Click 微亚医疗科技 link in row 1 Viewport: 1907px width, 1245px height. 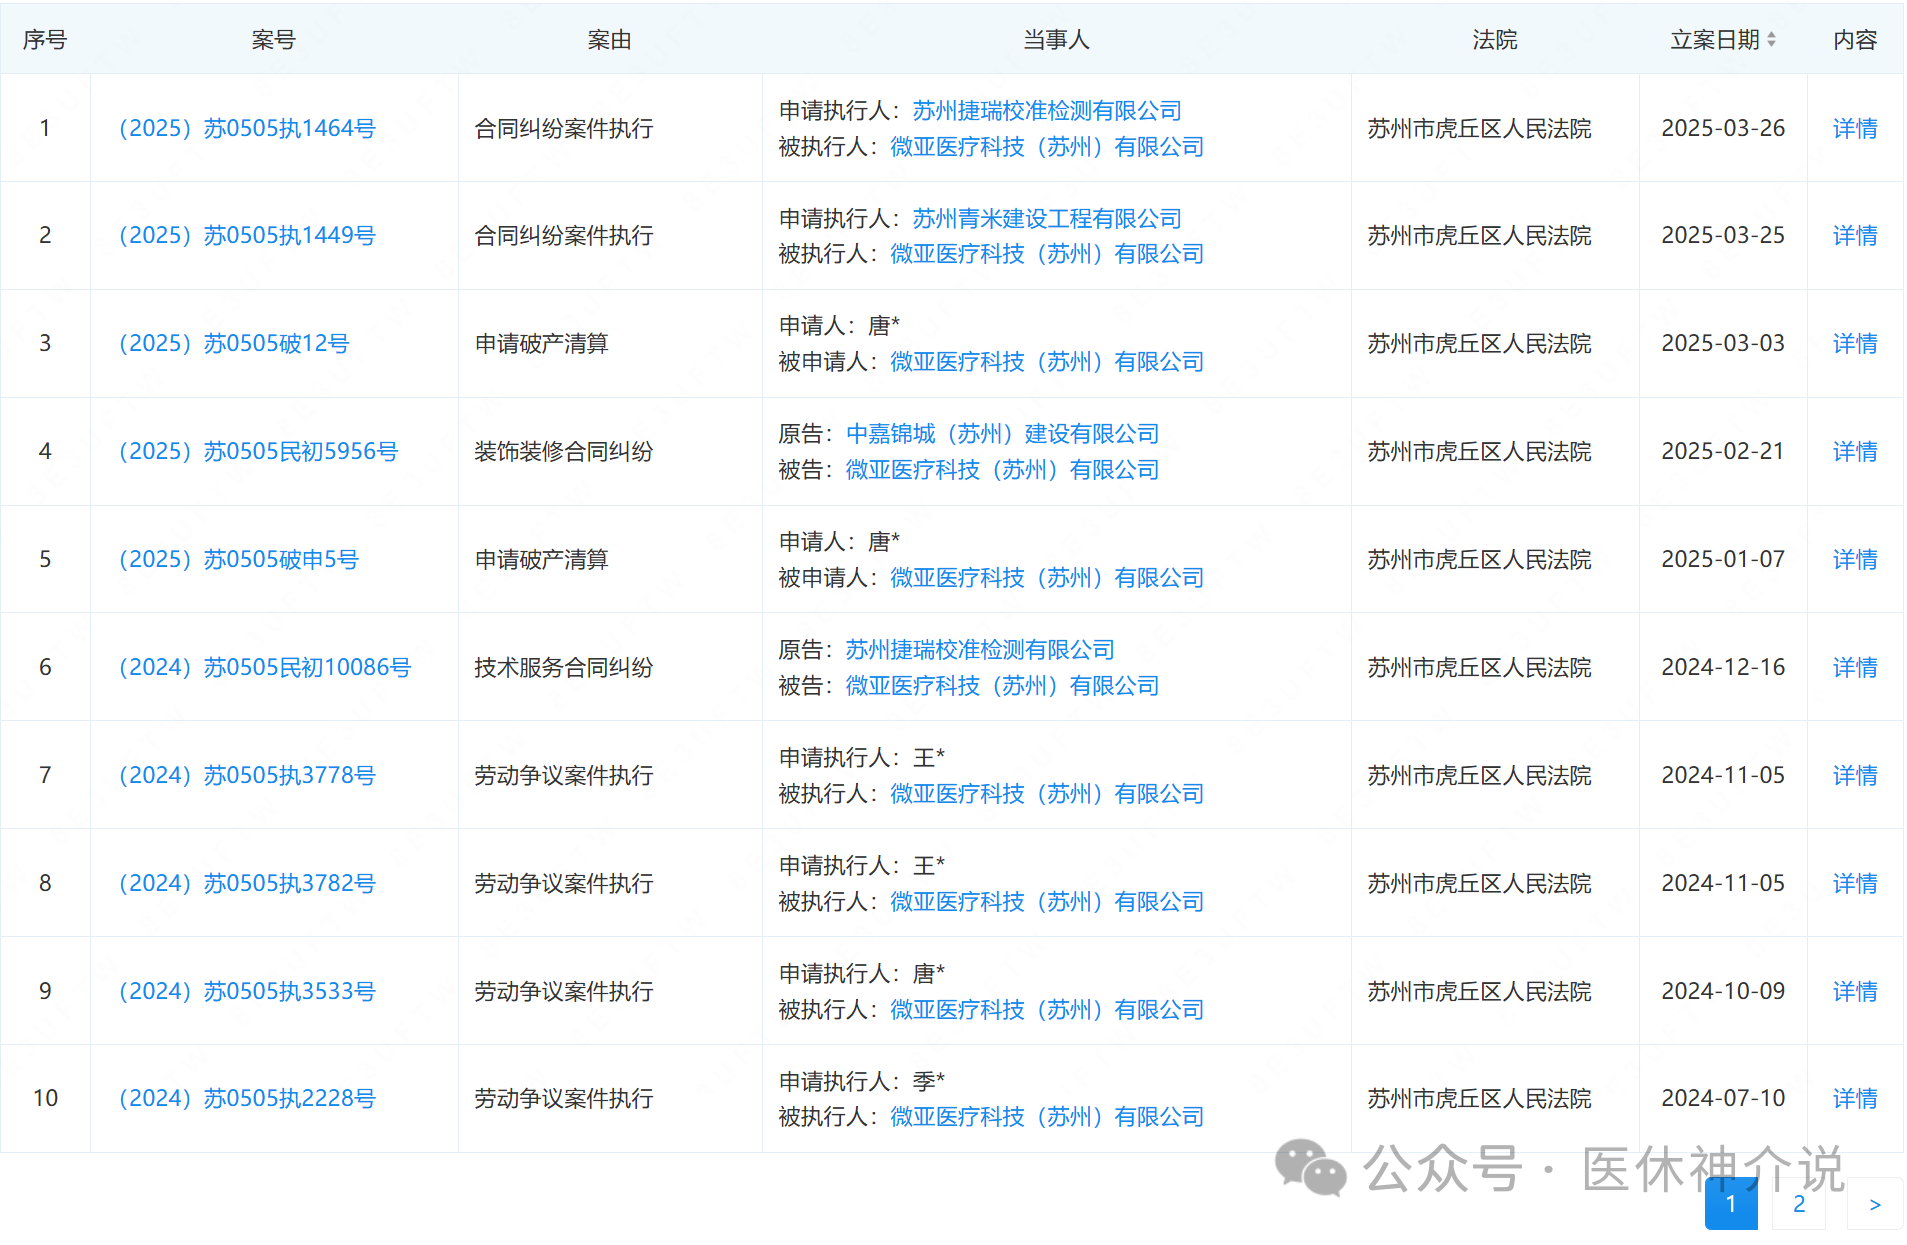click(x=1047, y=146)
